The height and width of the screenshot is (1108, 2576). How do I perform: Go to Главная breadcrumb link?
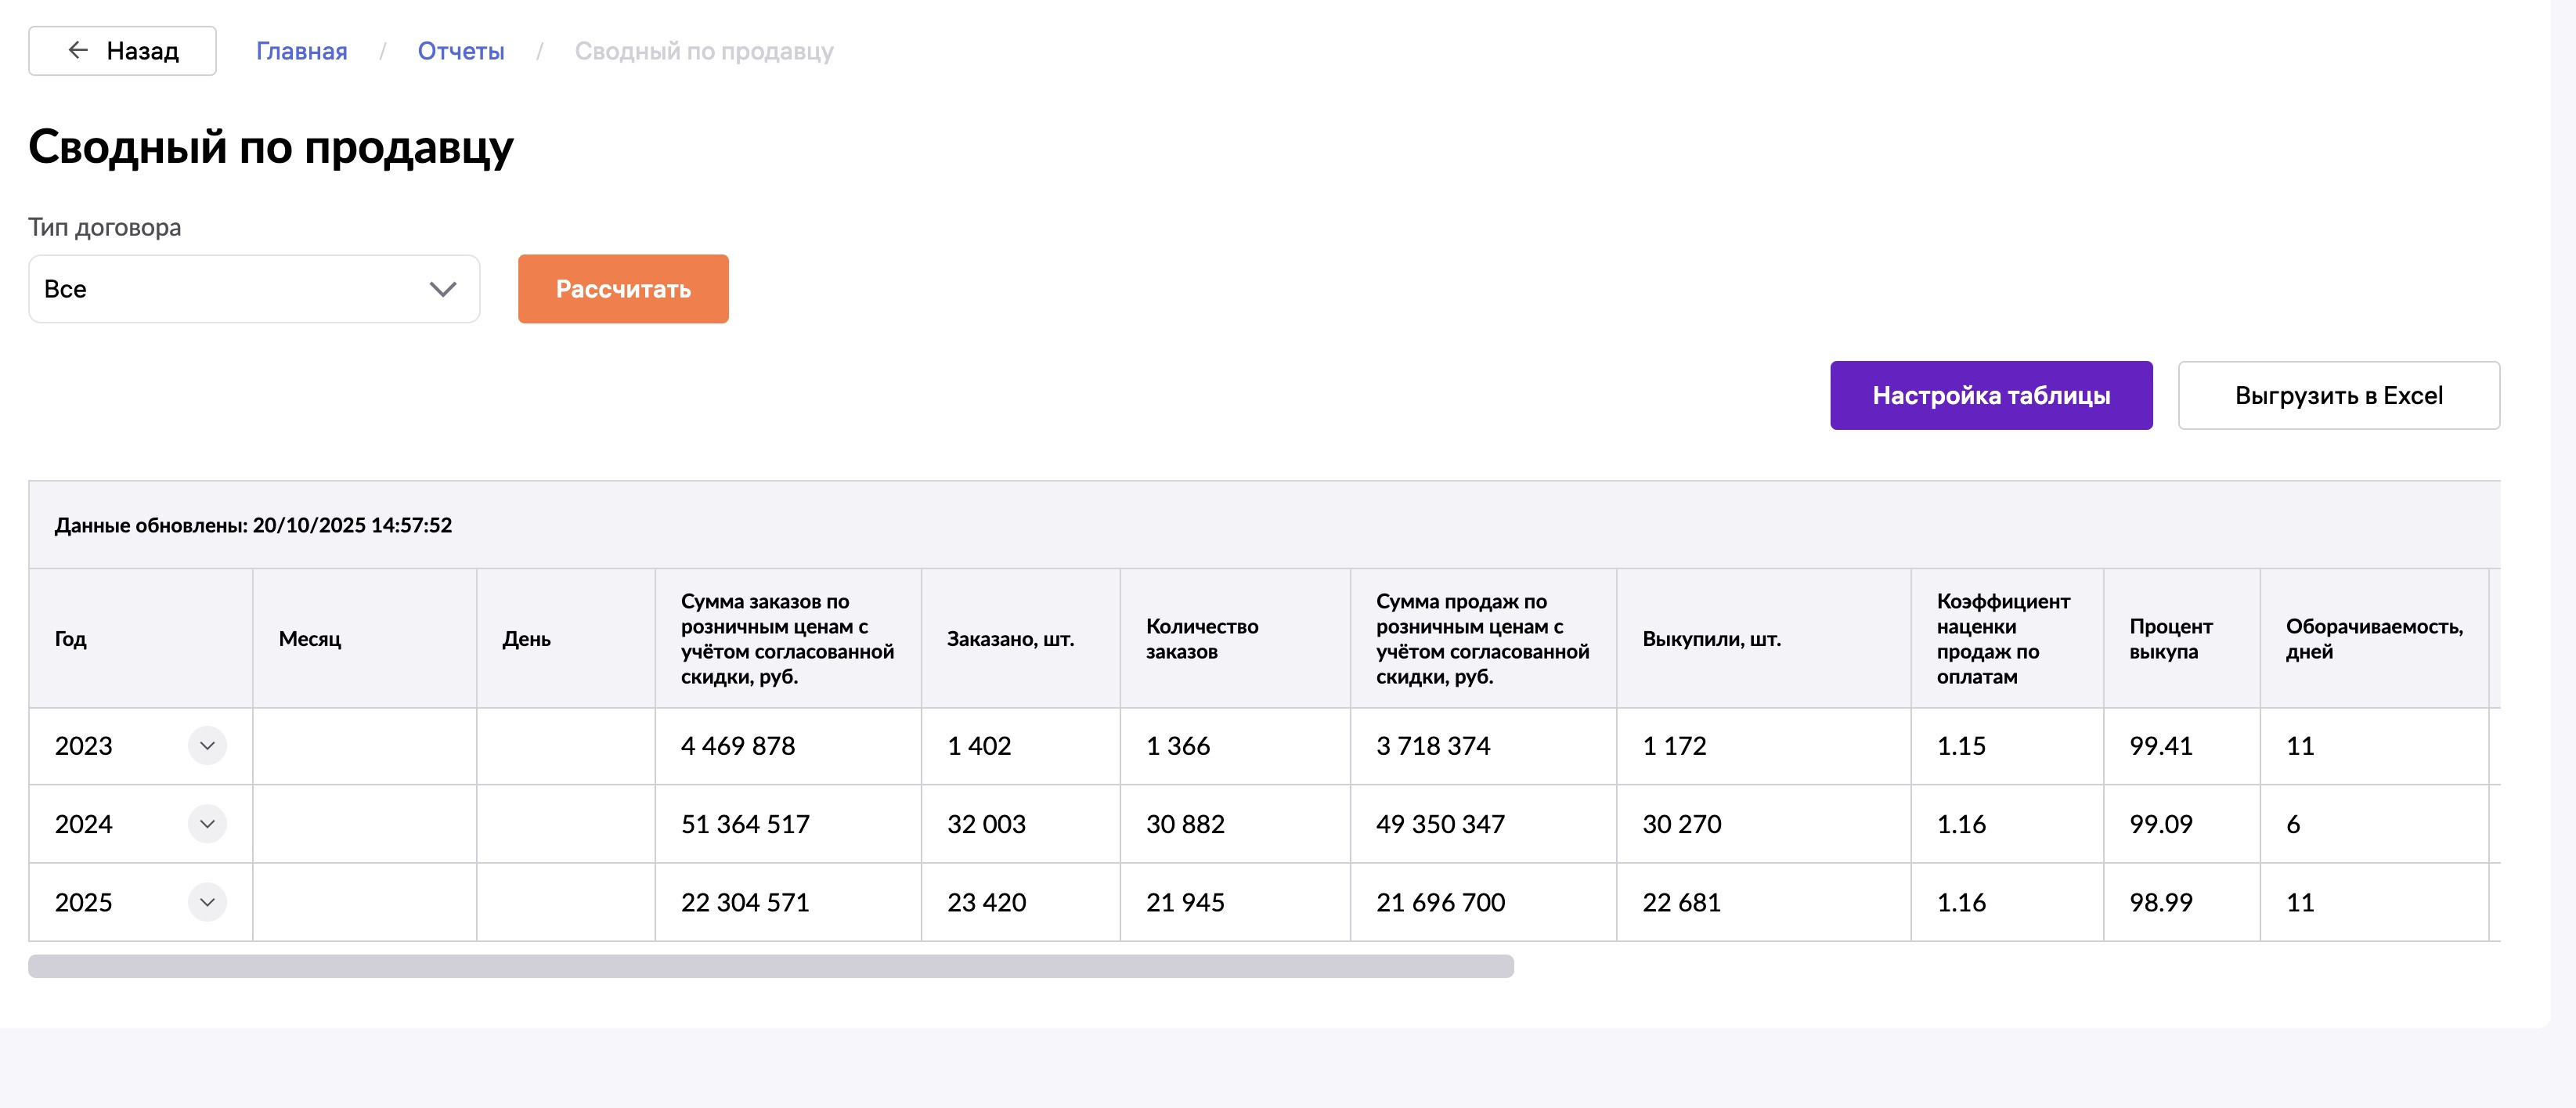coord(301,51)
